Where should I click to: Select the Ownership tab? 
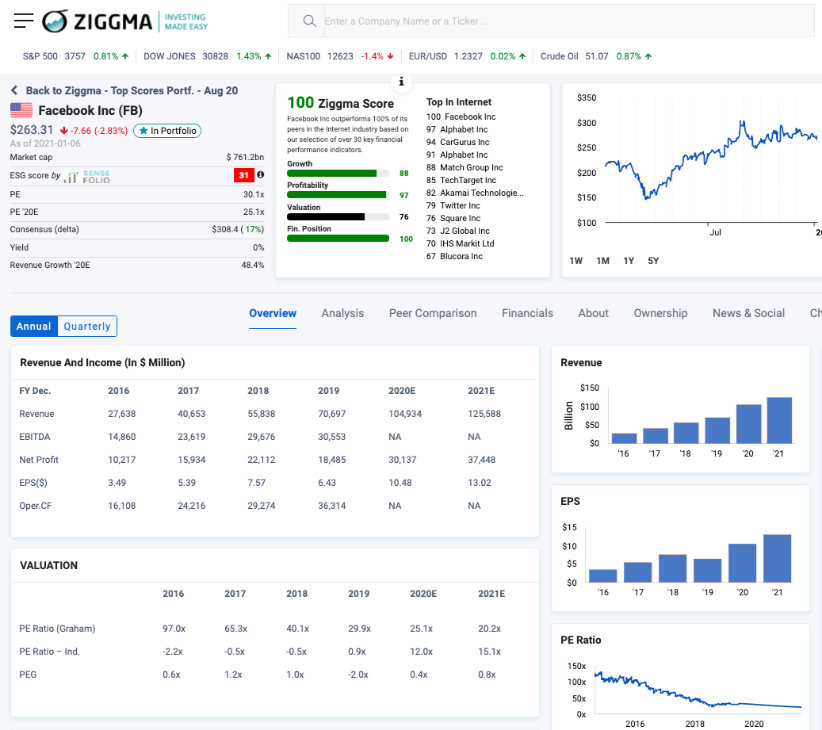(x=661, y=313)
